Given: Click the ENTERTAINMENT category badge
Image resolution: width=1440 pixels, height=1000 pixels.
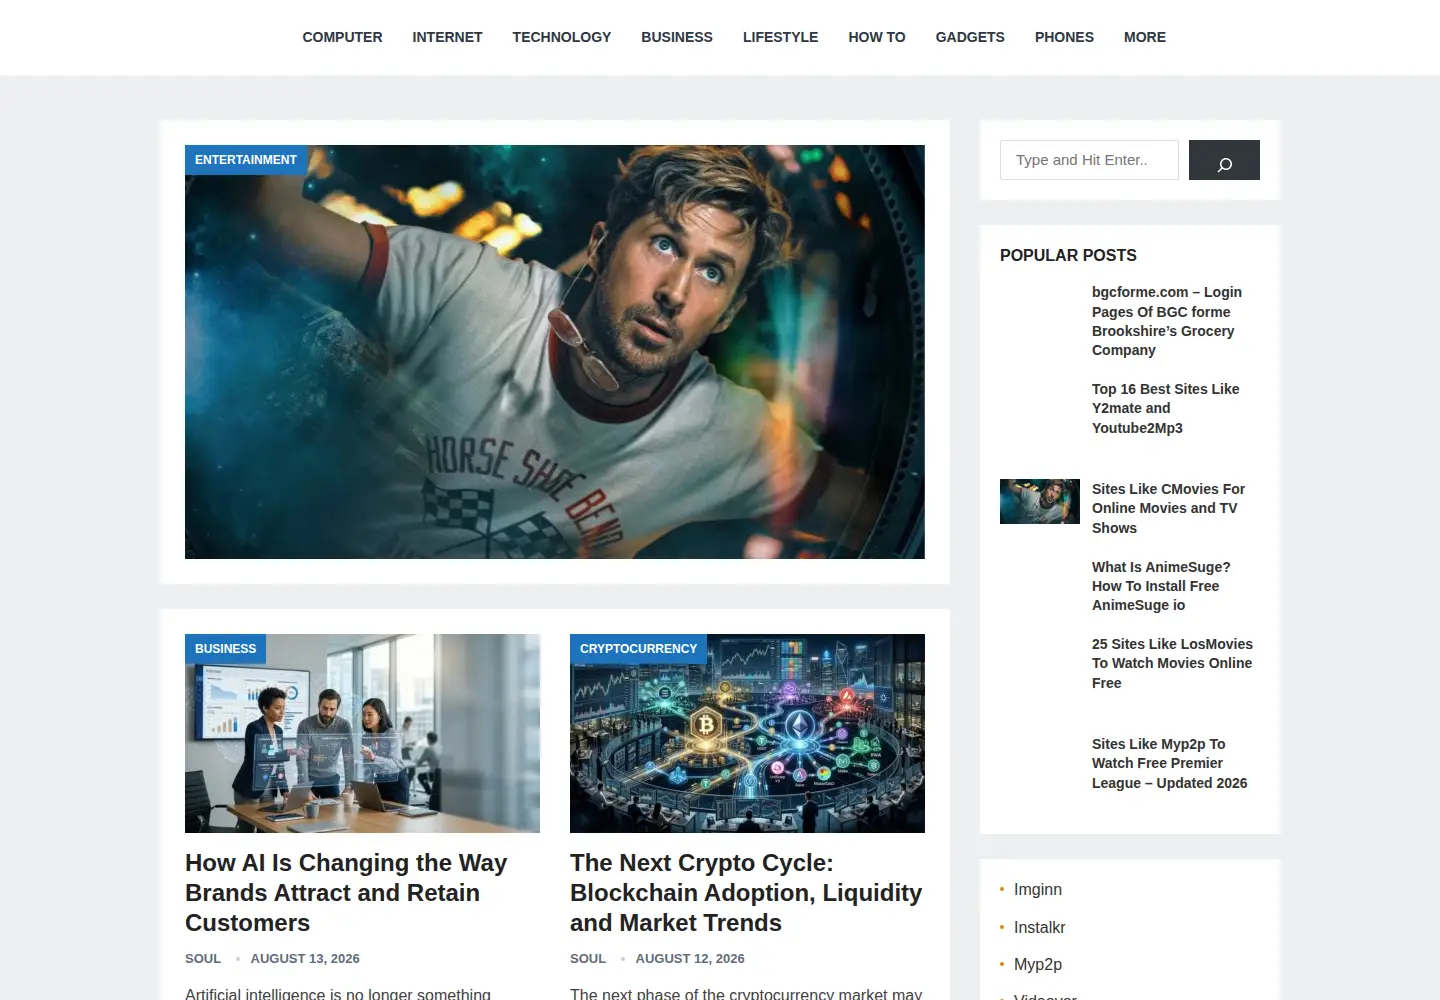Looking at the screenshot, I should [246, 160].
